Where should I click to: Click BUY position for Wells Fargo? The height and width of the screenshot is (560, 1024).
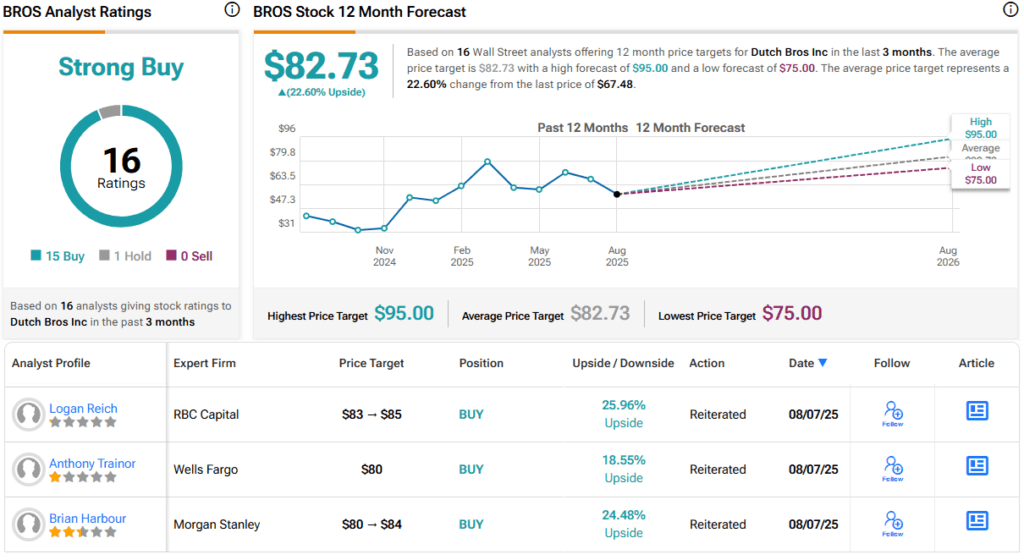pos(471,469)
